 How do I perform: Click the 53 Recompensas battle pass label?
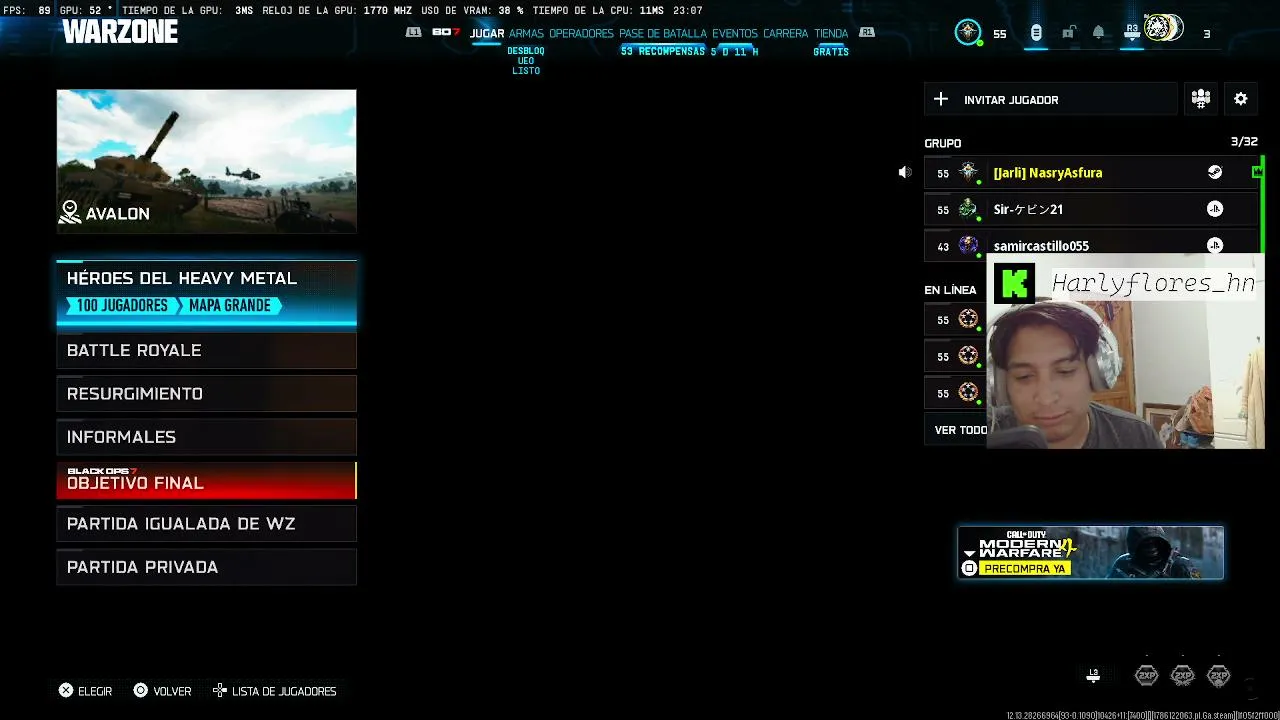pos(663,51)
